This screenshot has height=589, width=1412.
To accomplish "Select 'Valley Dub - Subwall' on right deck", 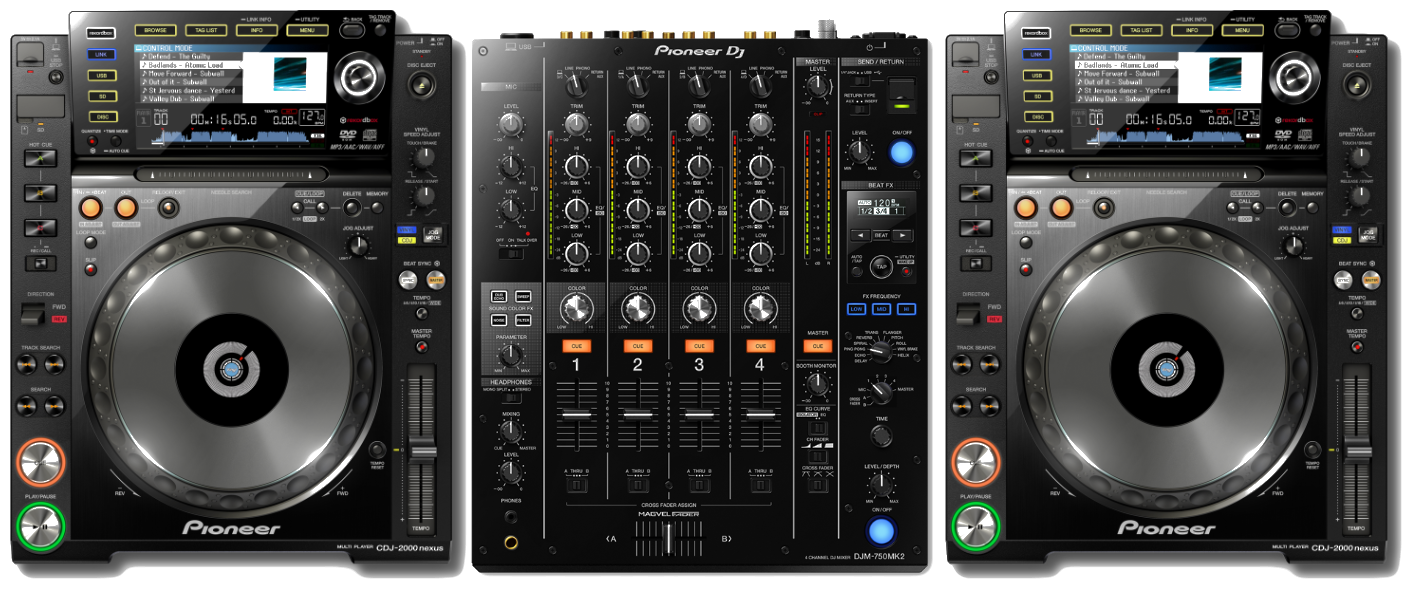I will (1116, 99).
